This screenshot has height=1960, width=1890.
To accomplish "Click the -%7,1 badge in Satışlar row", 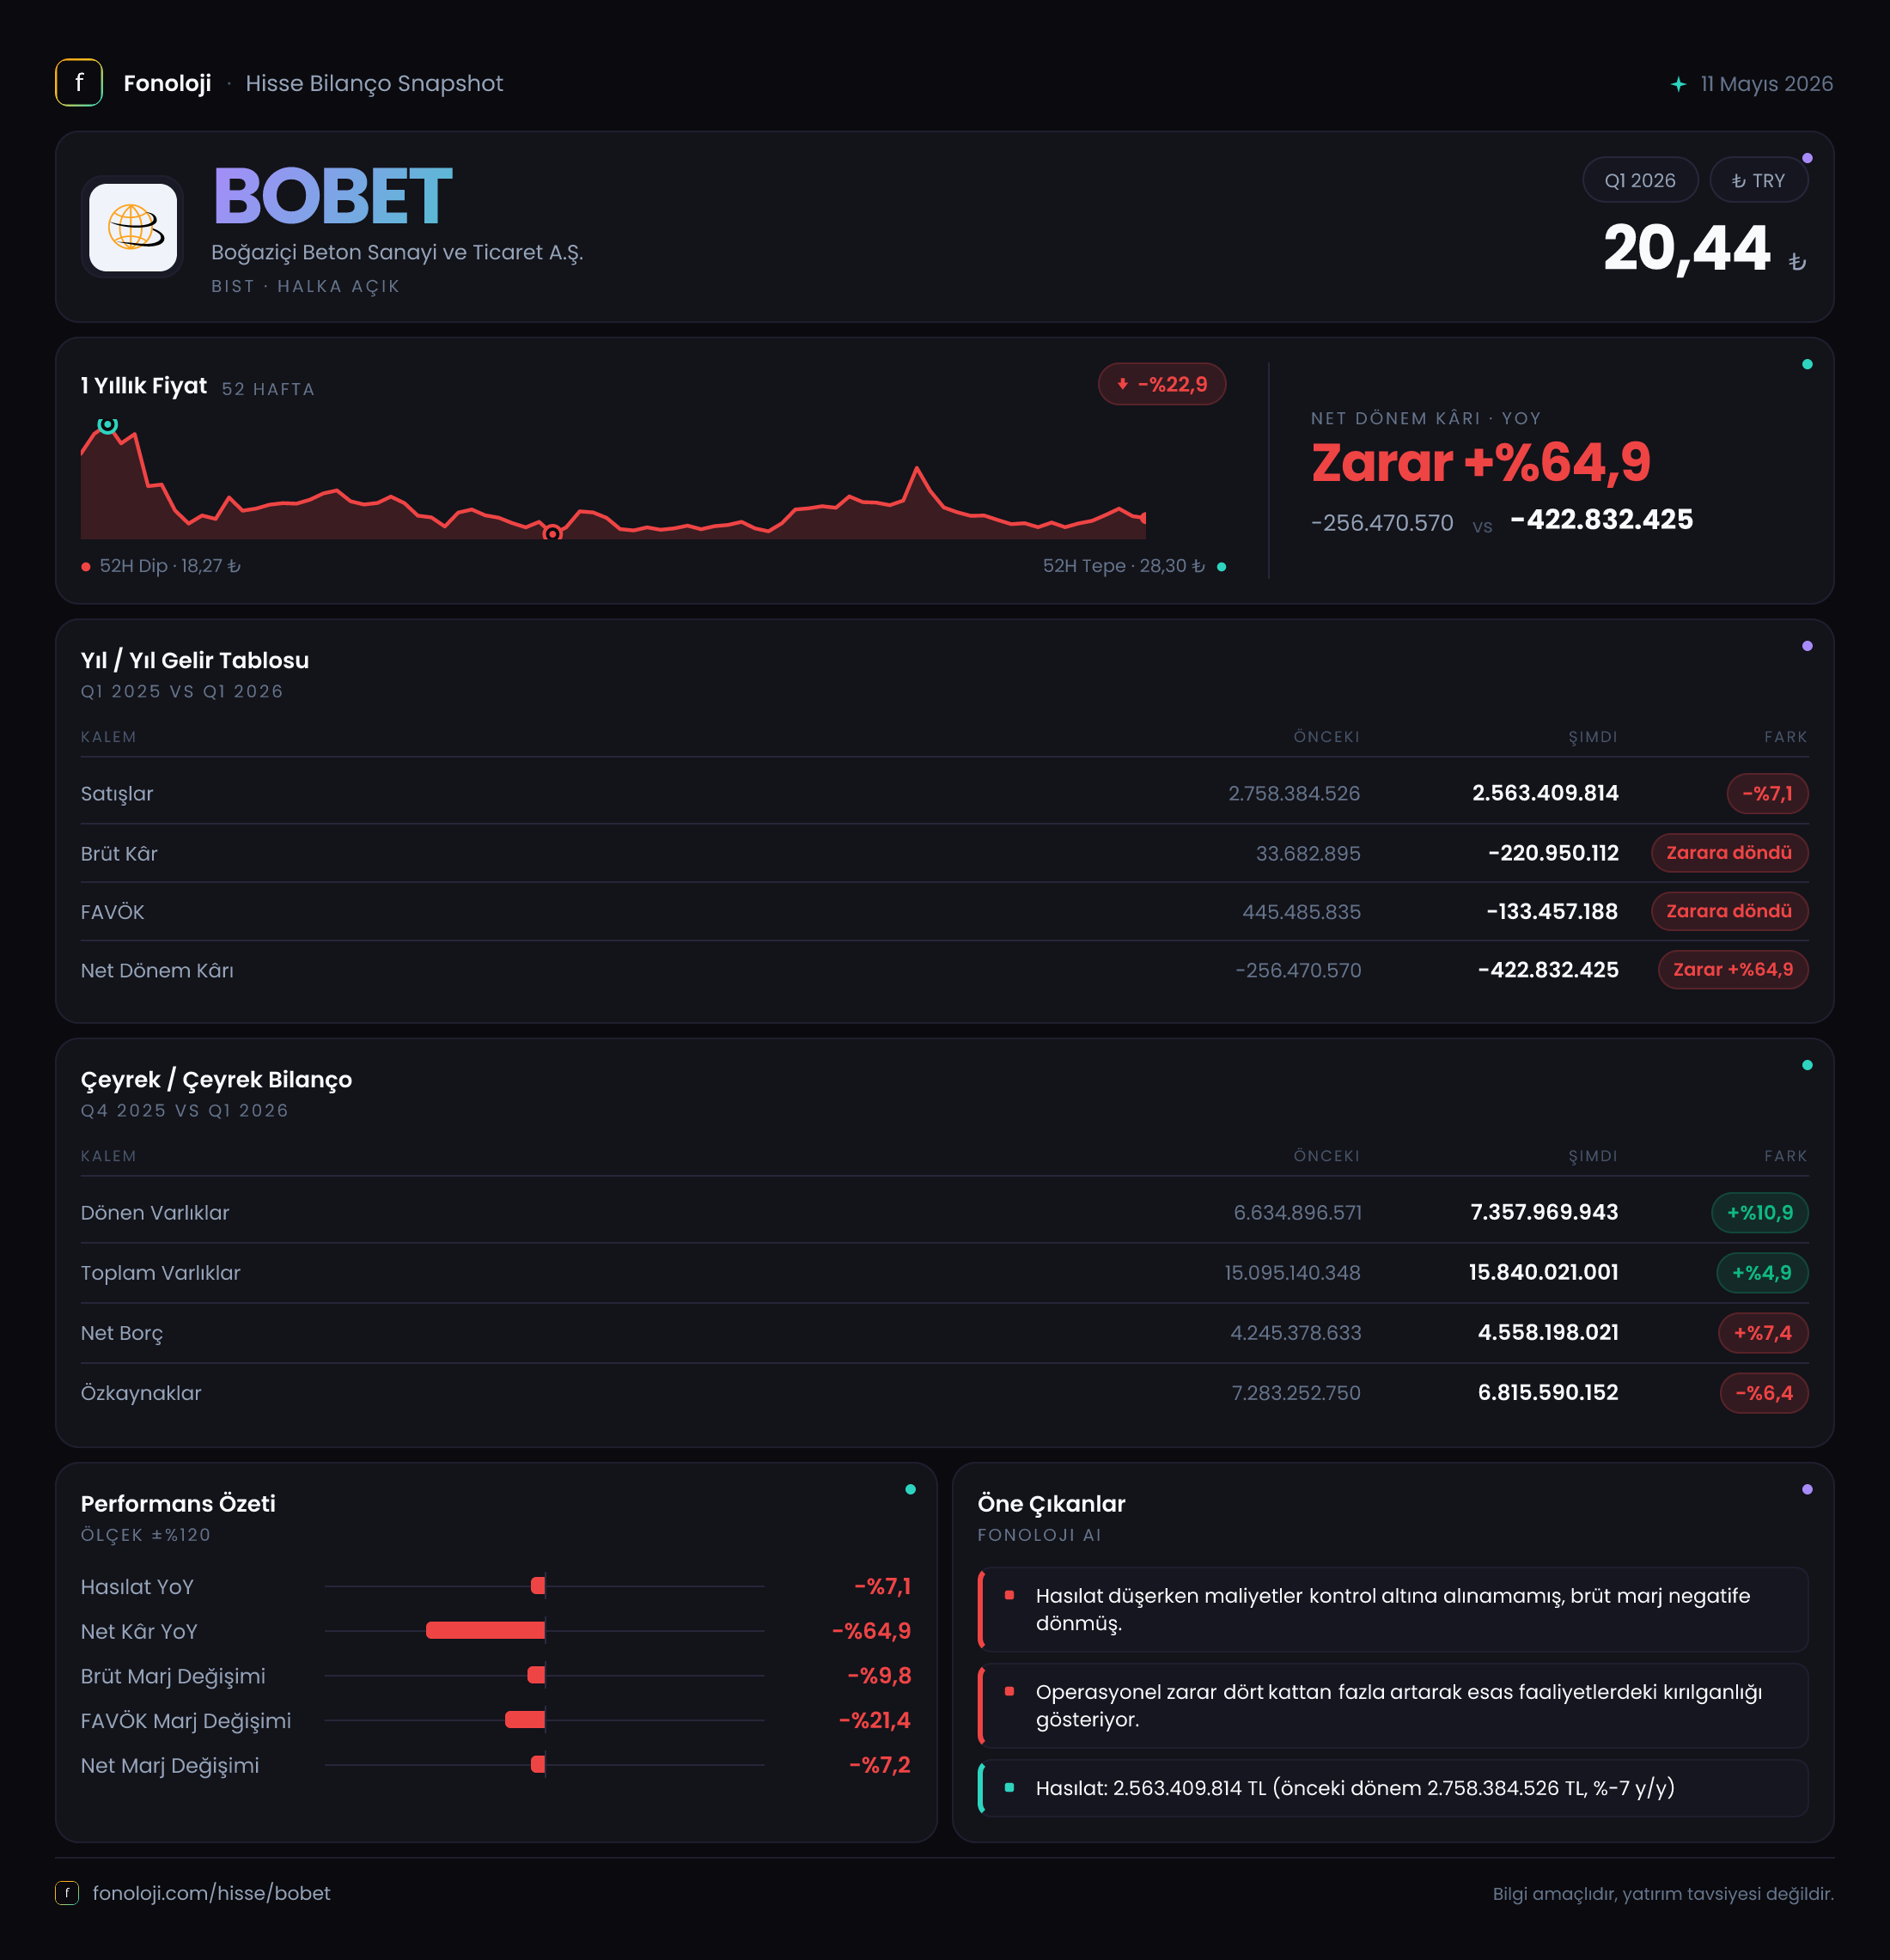I will pos(1767,793).
